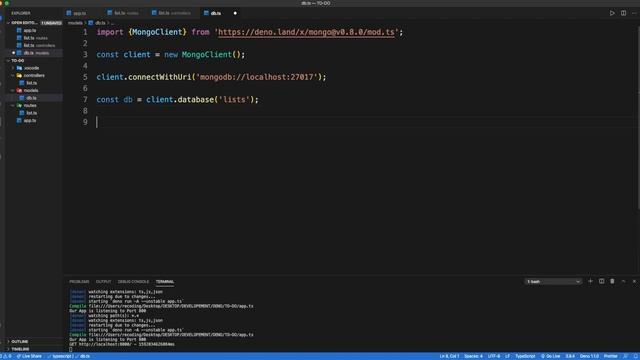Open notifications bell in status bar
The height and width of the screenshot is (360, 640).
[x=636, y=356]
